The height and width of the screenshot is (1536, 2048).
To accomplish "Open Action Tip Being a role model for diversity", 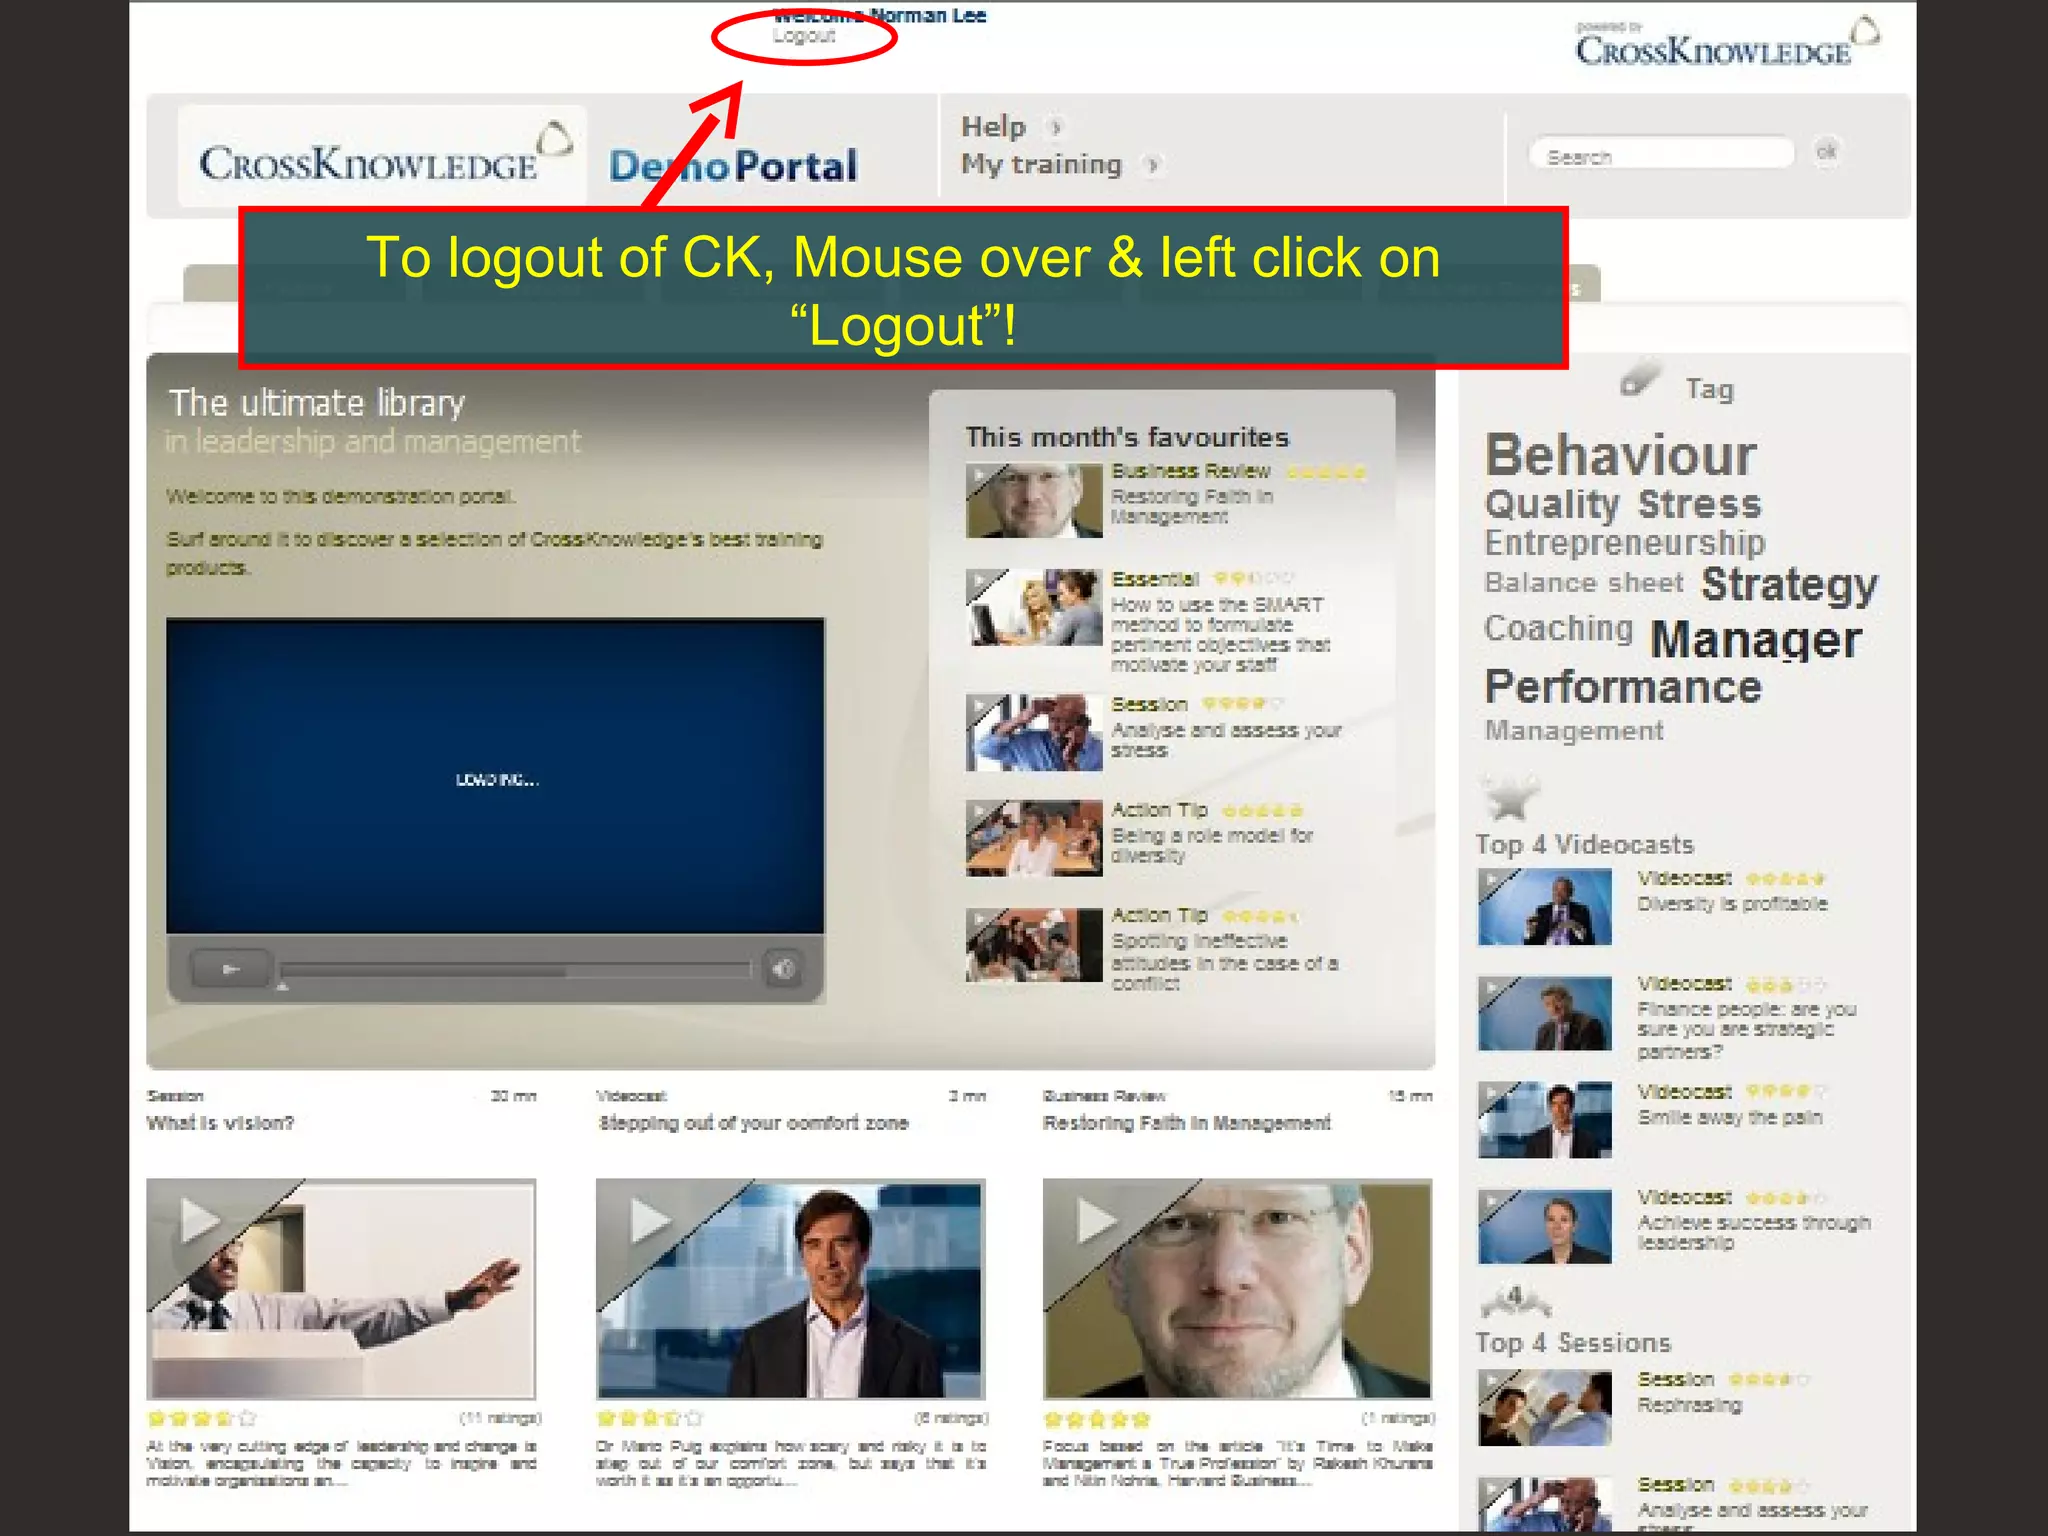I will [1212, 845].
